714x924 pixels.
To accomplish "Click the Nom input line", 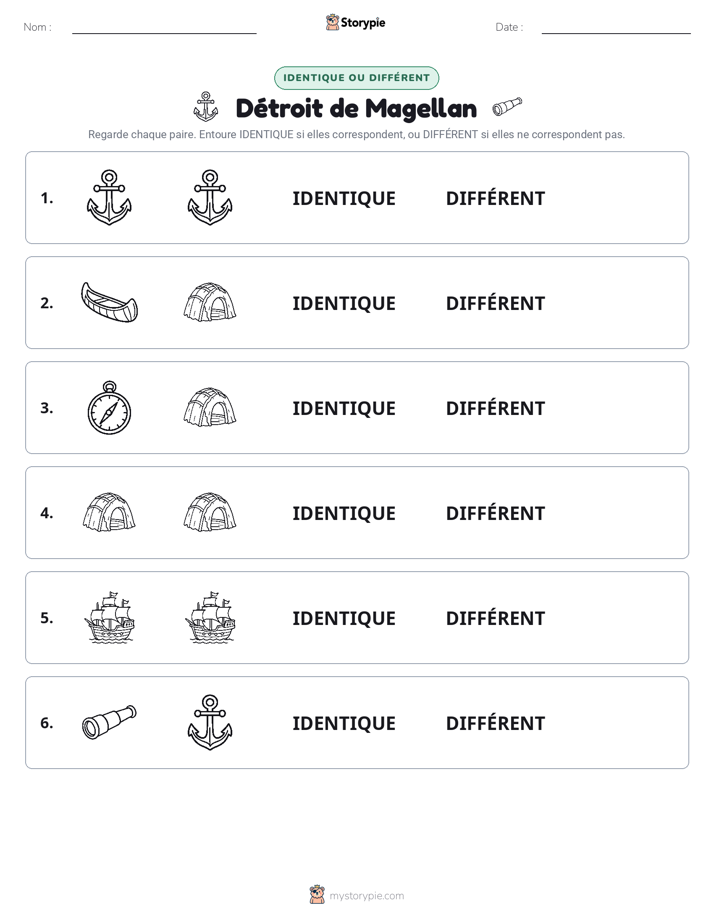I will click(x=164, y=28).
